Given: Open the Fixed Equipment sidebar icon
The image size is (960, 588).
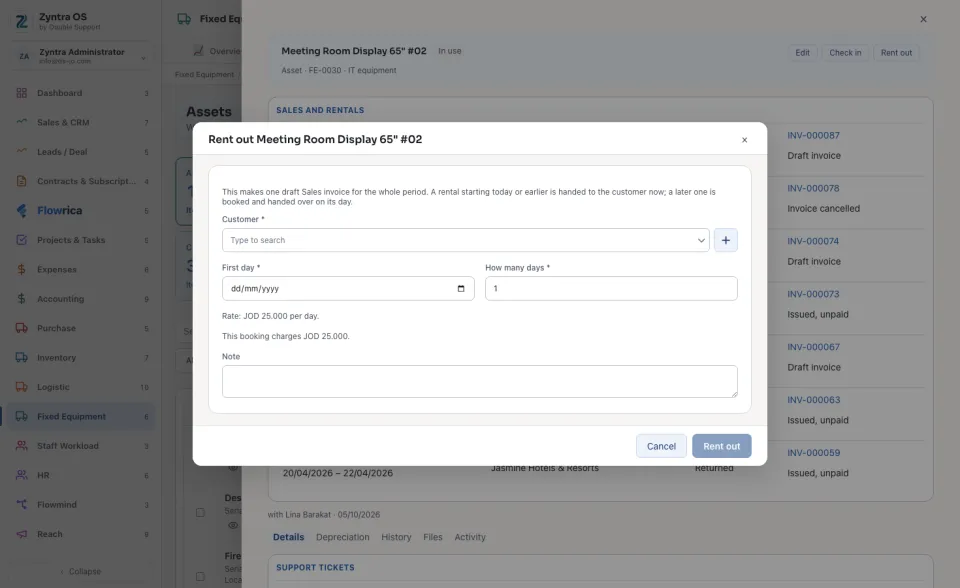Looking at the screenshot, I should pos(21,416).
